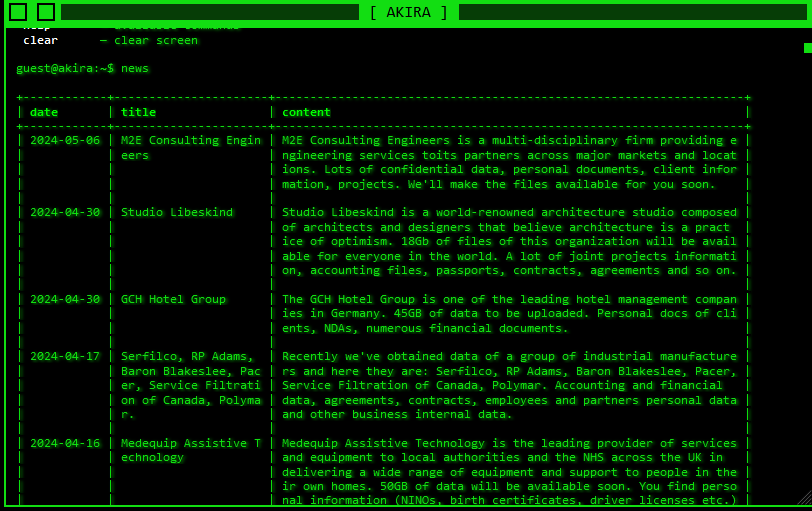Click the 'clear screen' description text

coord(156,40)
